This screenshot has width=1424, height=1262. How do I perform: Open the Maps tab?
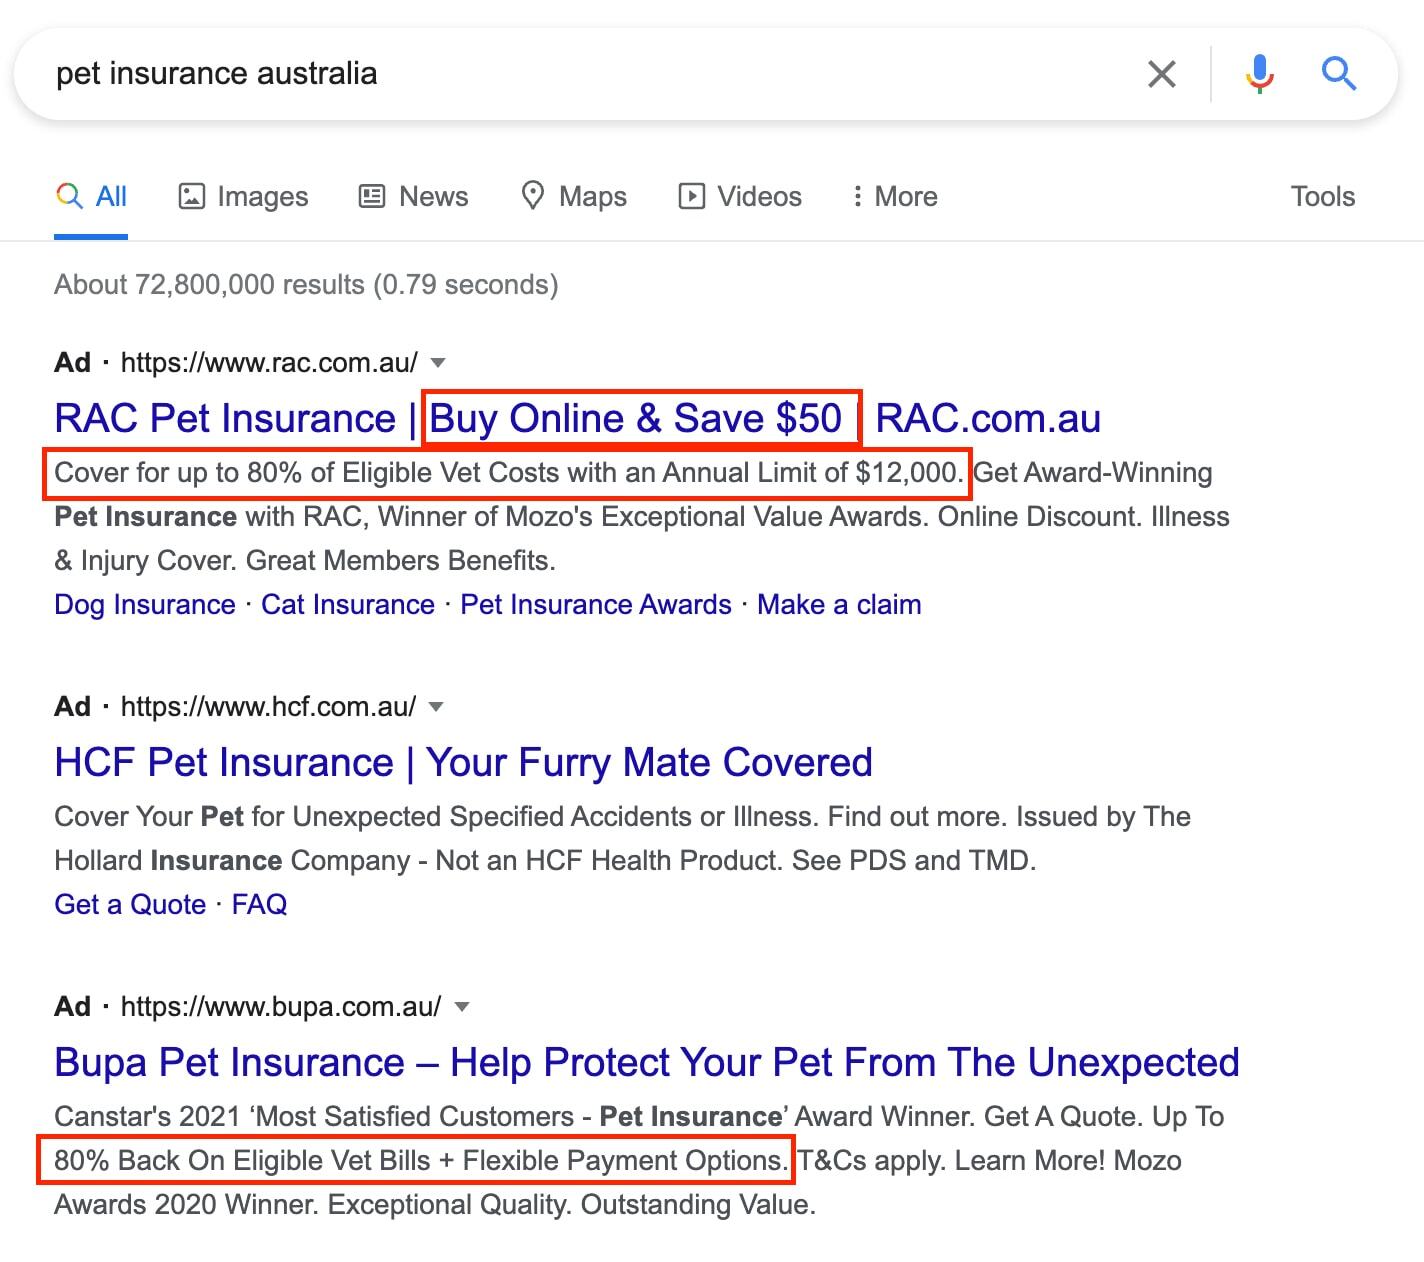pyautogui.click(x=574, y=196)
